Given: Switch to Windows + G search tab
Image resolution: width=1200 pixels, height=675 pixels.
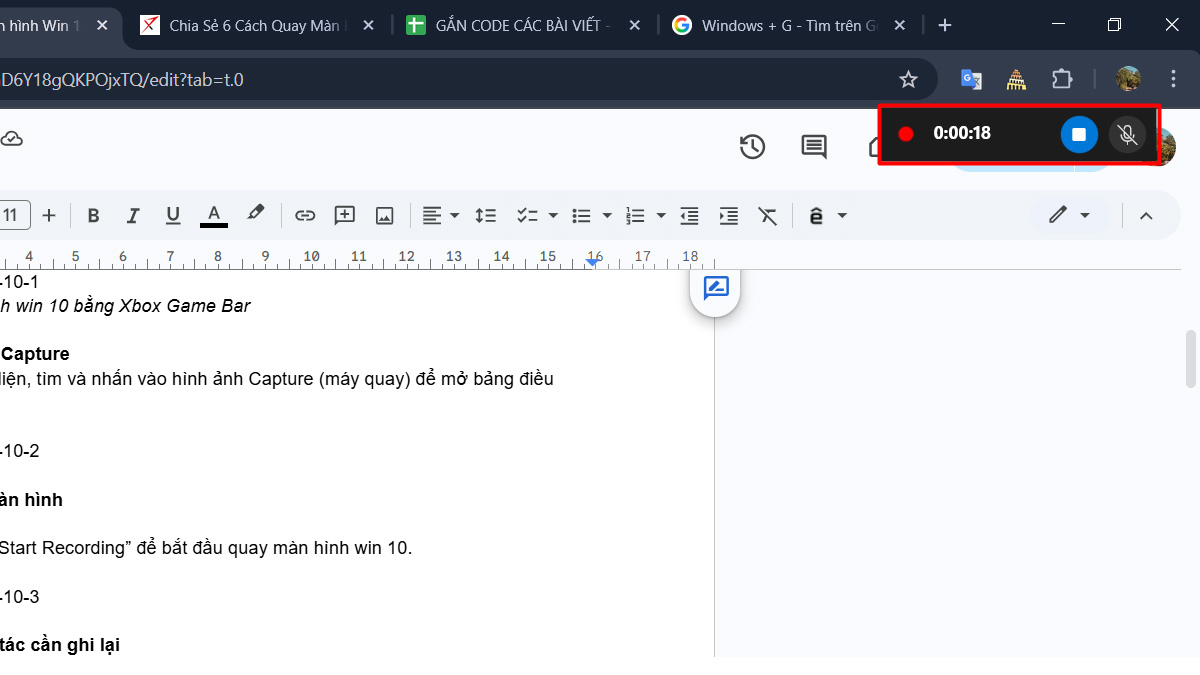Looking at the screenshot, I should 788,26.
